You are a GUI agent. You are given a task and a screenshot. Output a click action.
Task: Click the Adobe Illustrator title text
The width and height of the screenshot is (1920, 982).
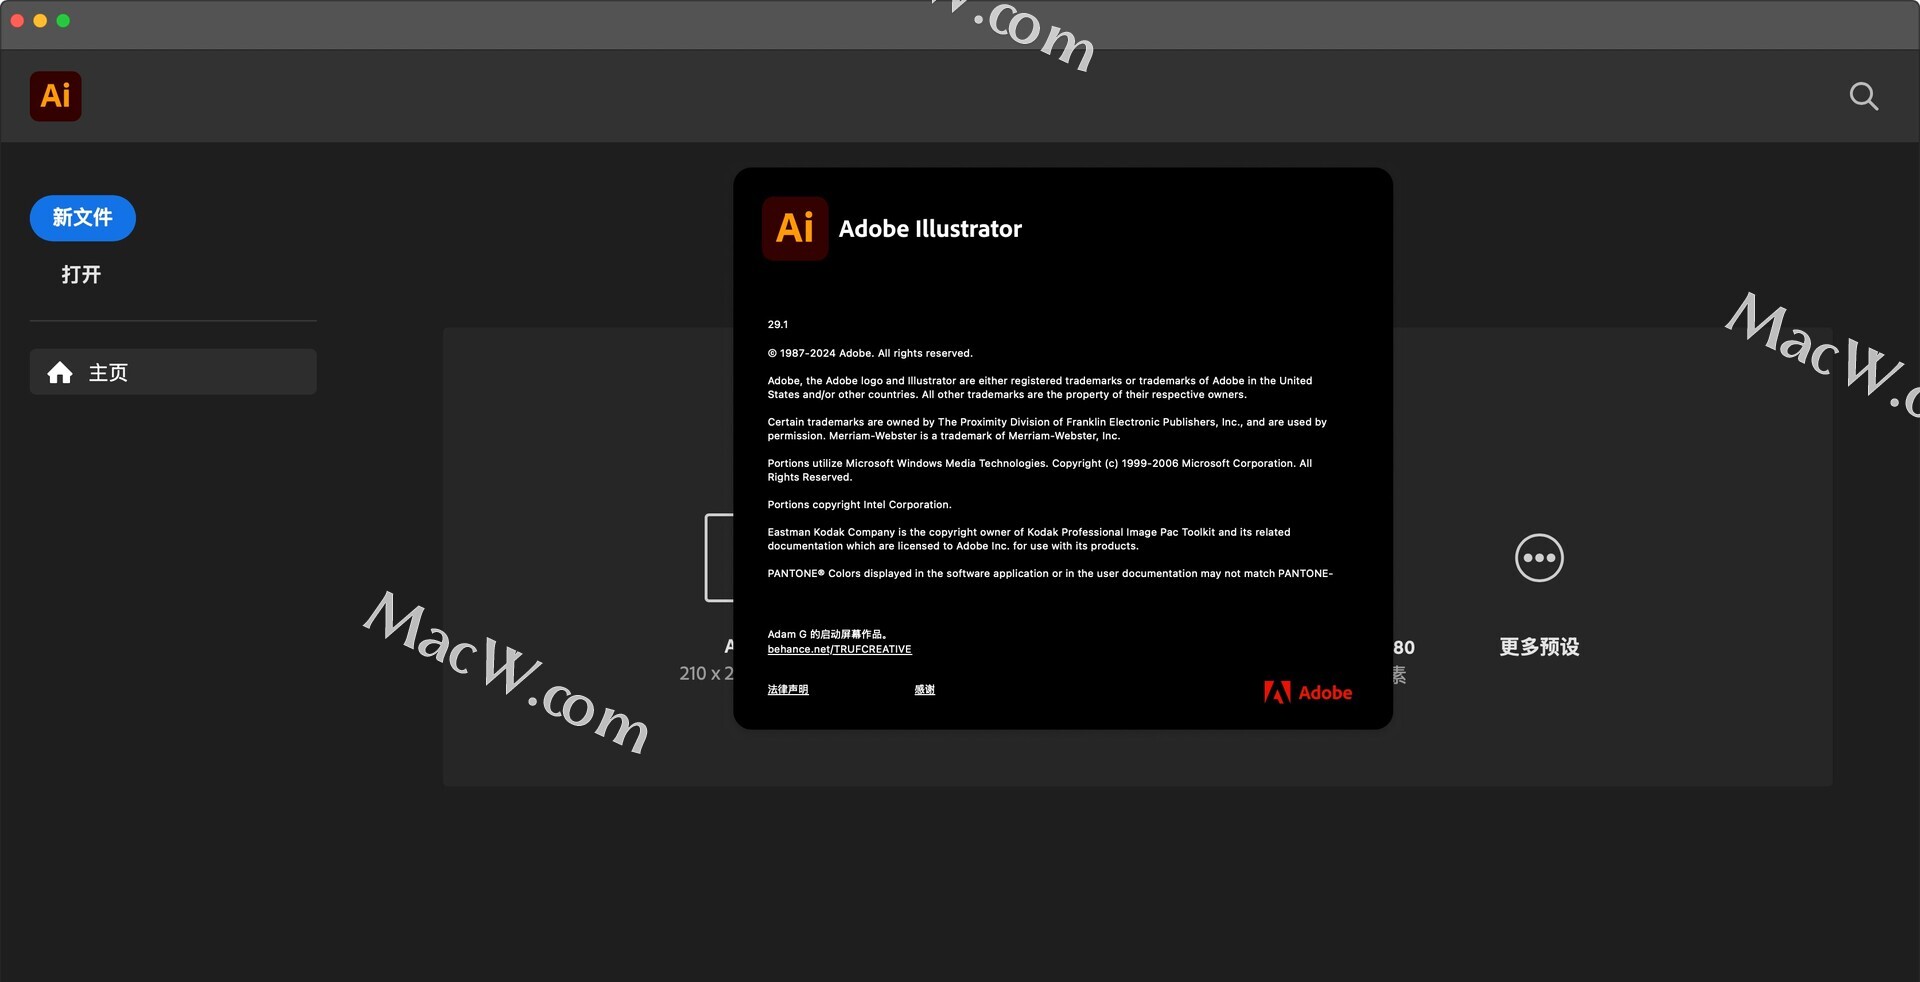tap(930, 229)
